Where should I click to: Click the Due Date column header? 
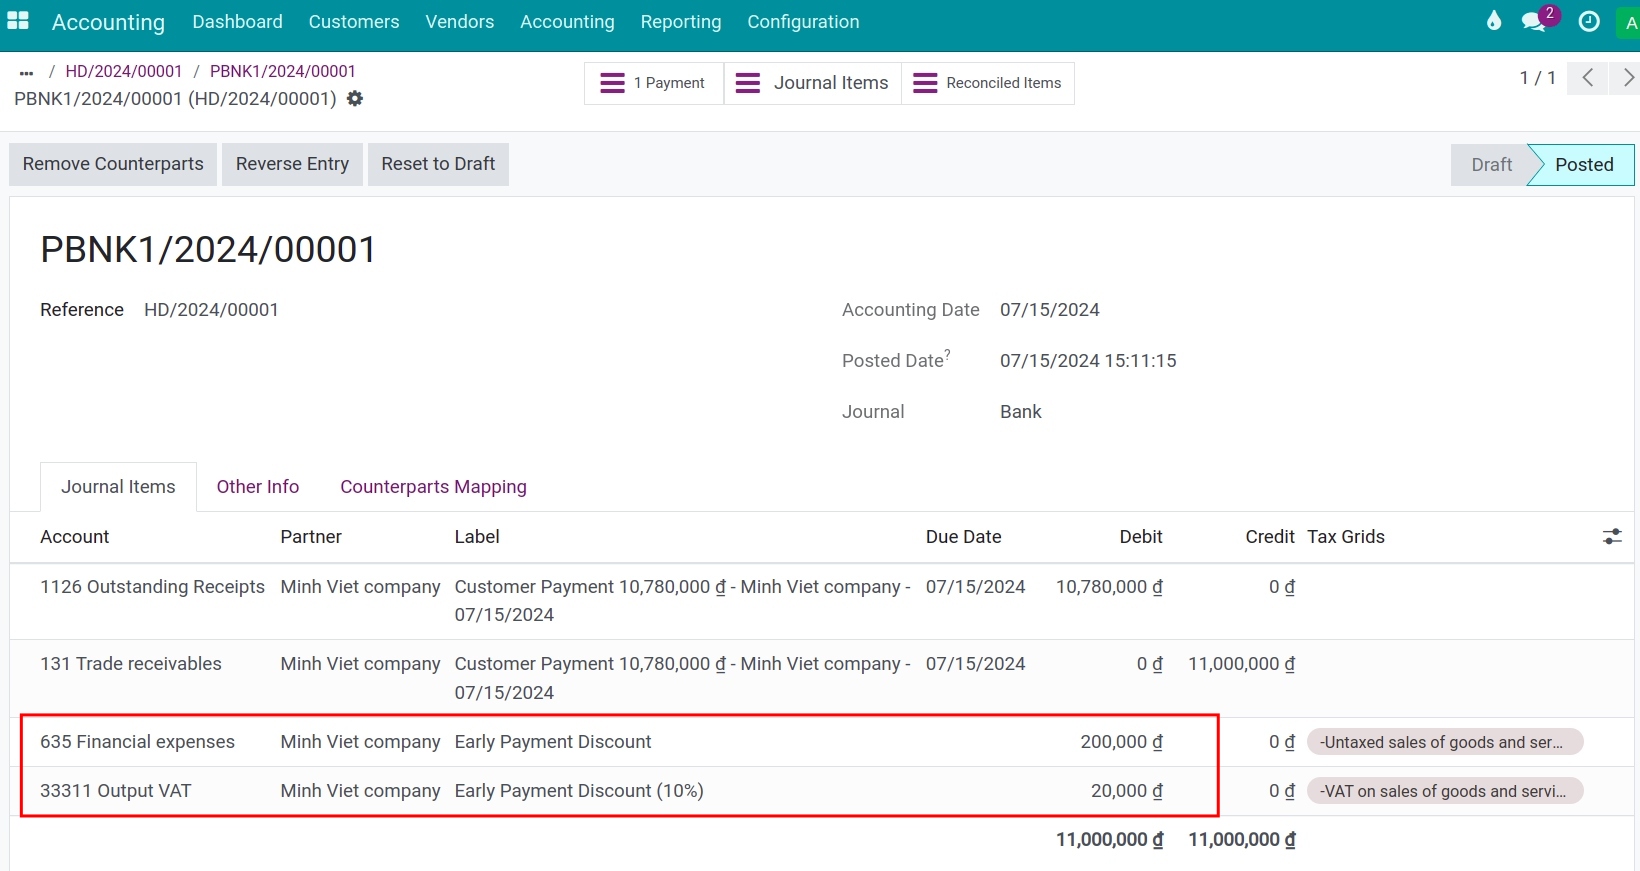(x=963, y=537)
